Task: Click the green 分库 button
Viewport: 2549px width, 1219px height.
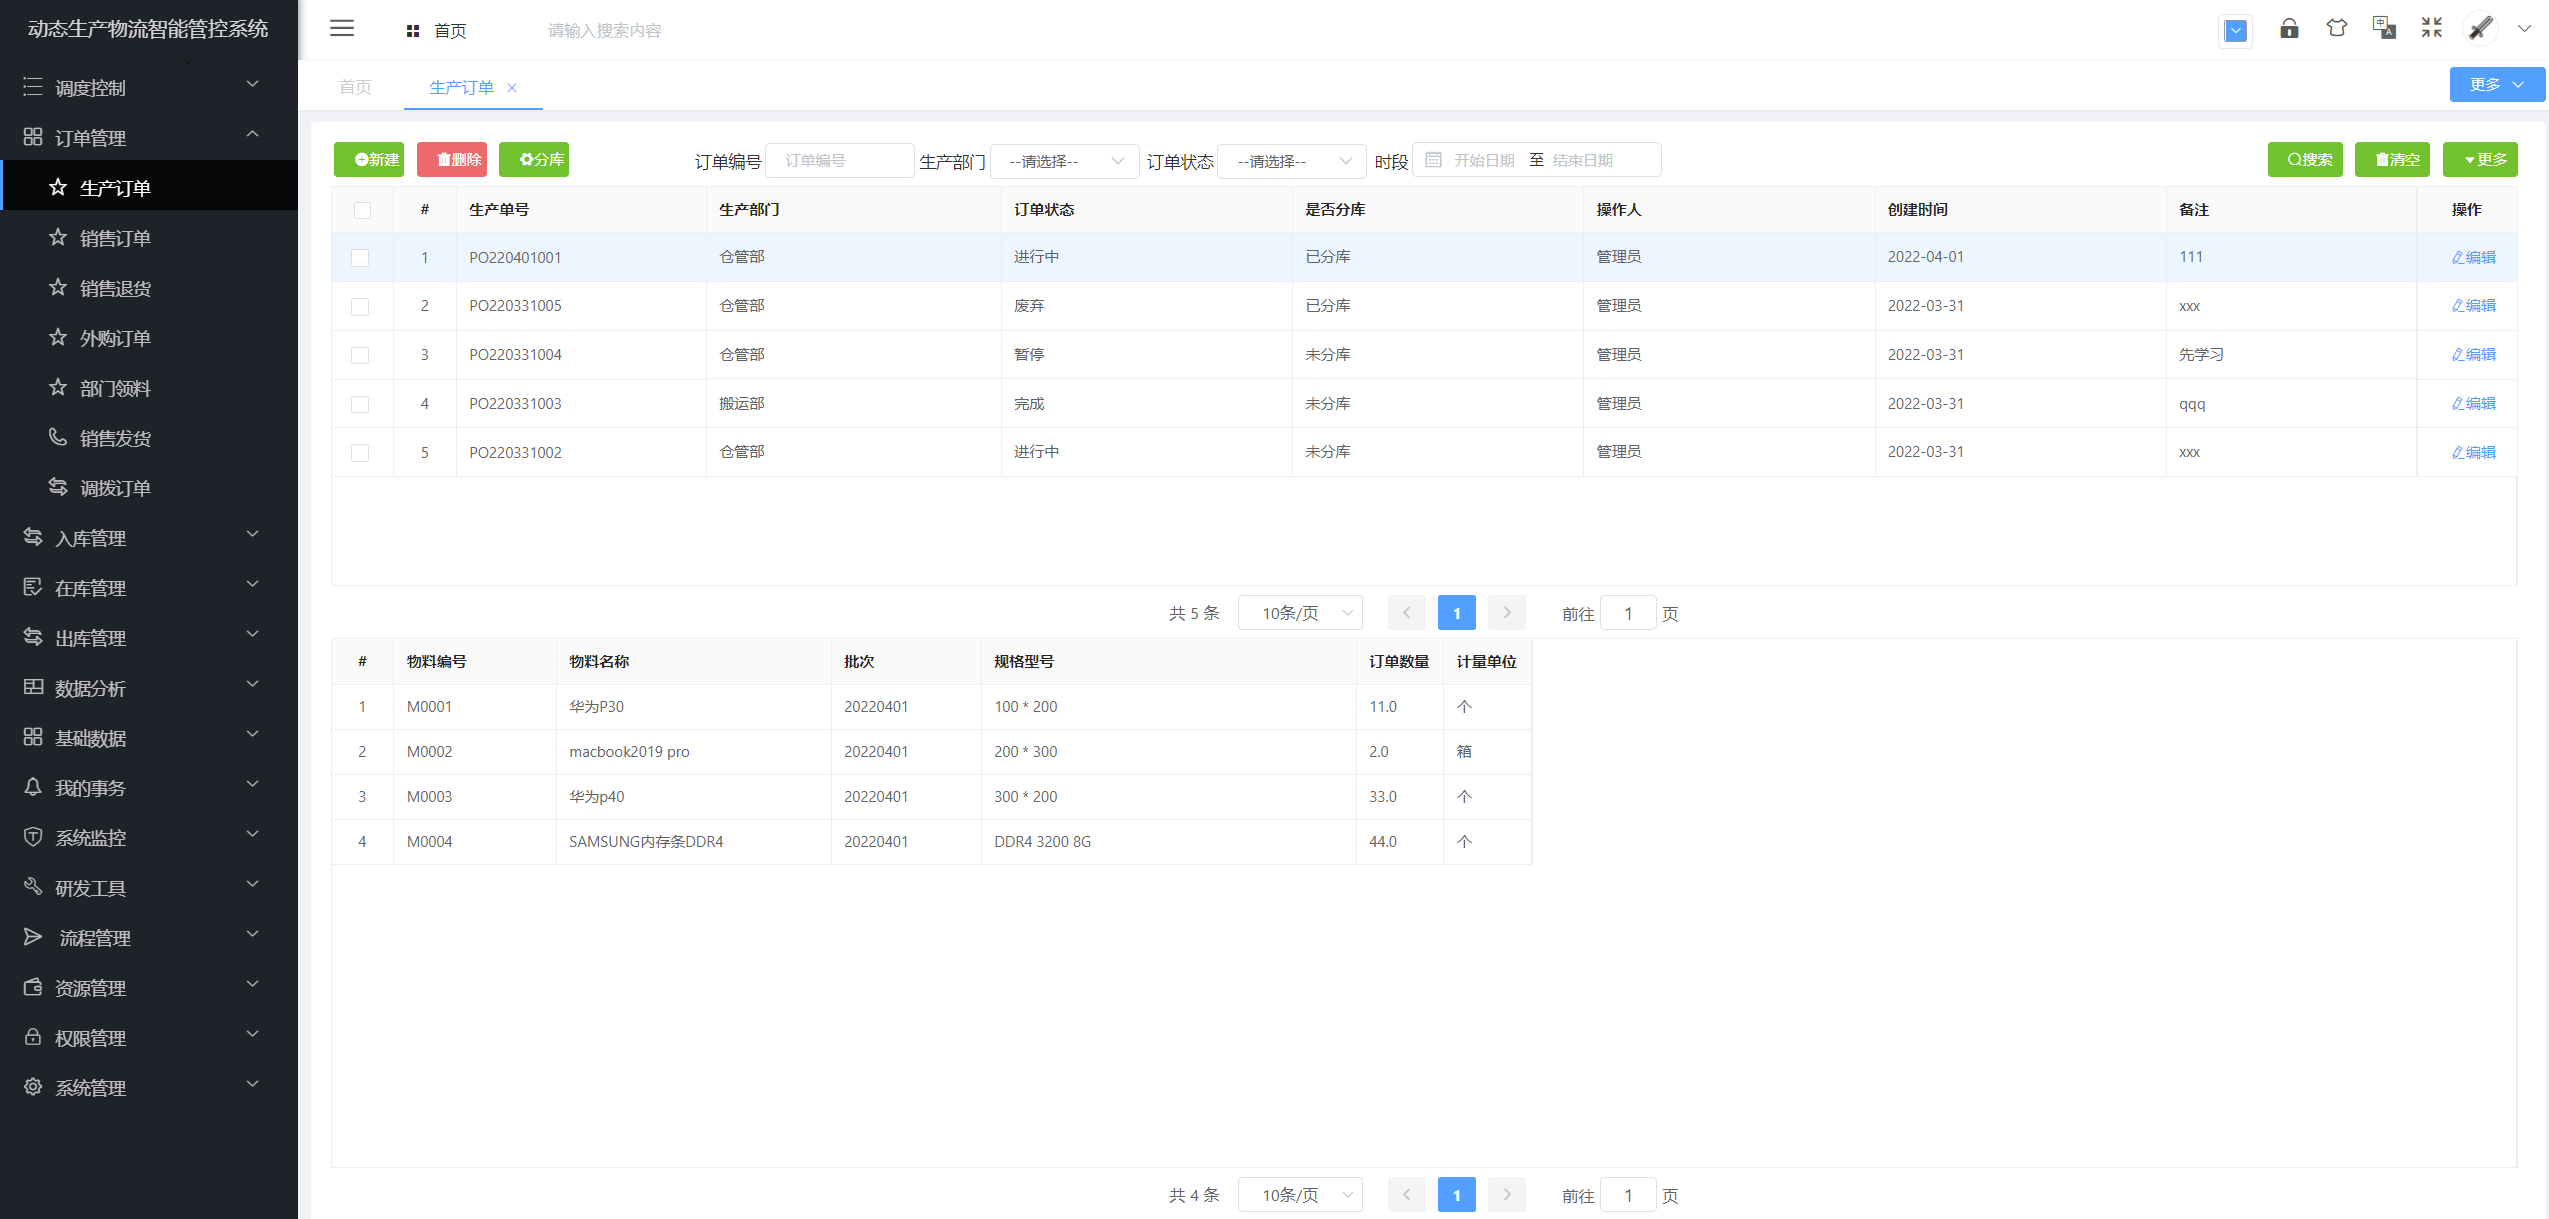Action: click(x=534, y=160)
